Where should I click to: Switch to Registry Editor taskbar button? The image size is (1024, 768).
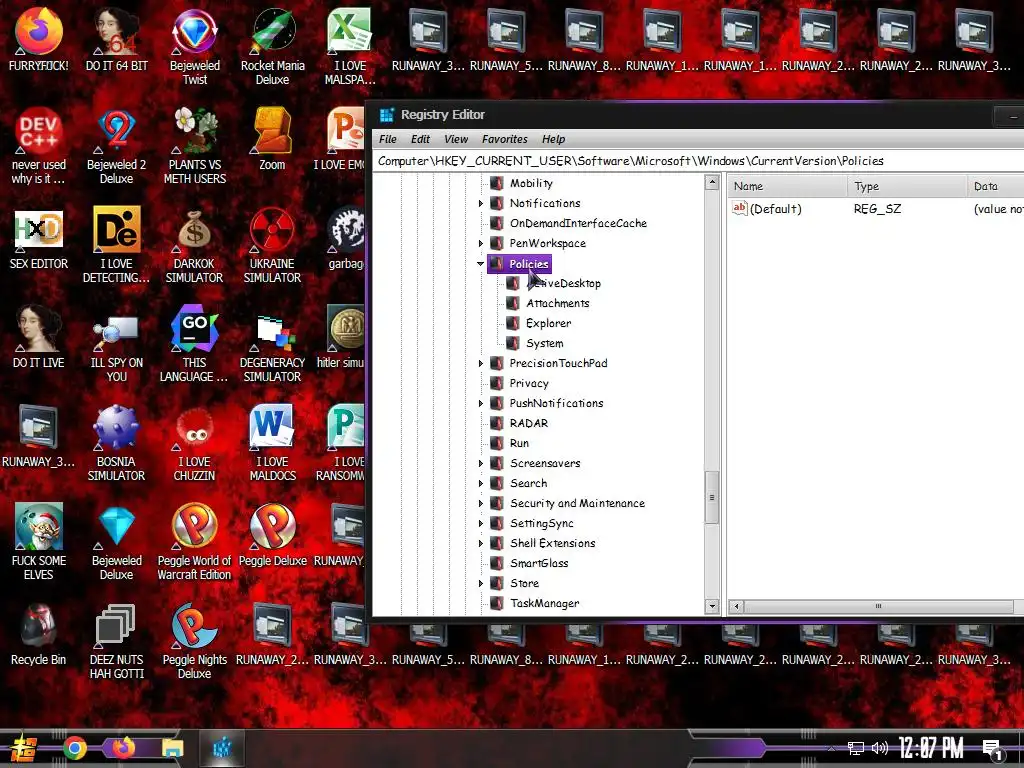(222, 748)
